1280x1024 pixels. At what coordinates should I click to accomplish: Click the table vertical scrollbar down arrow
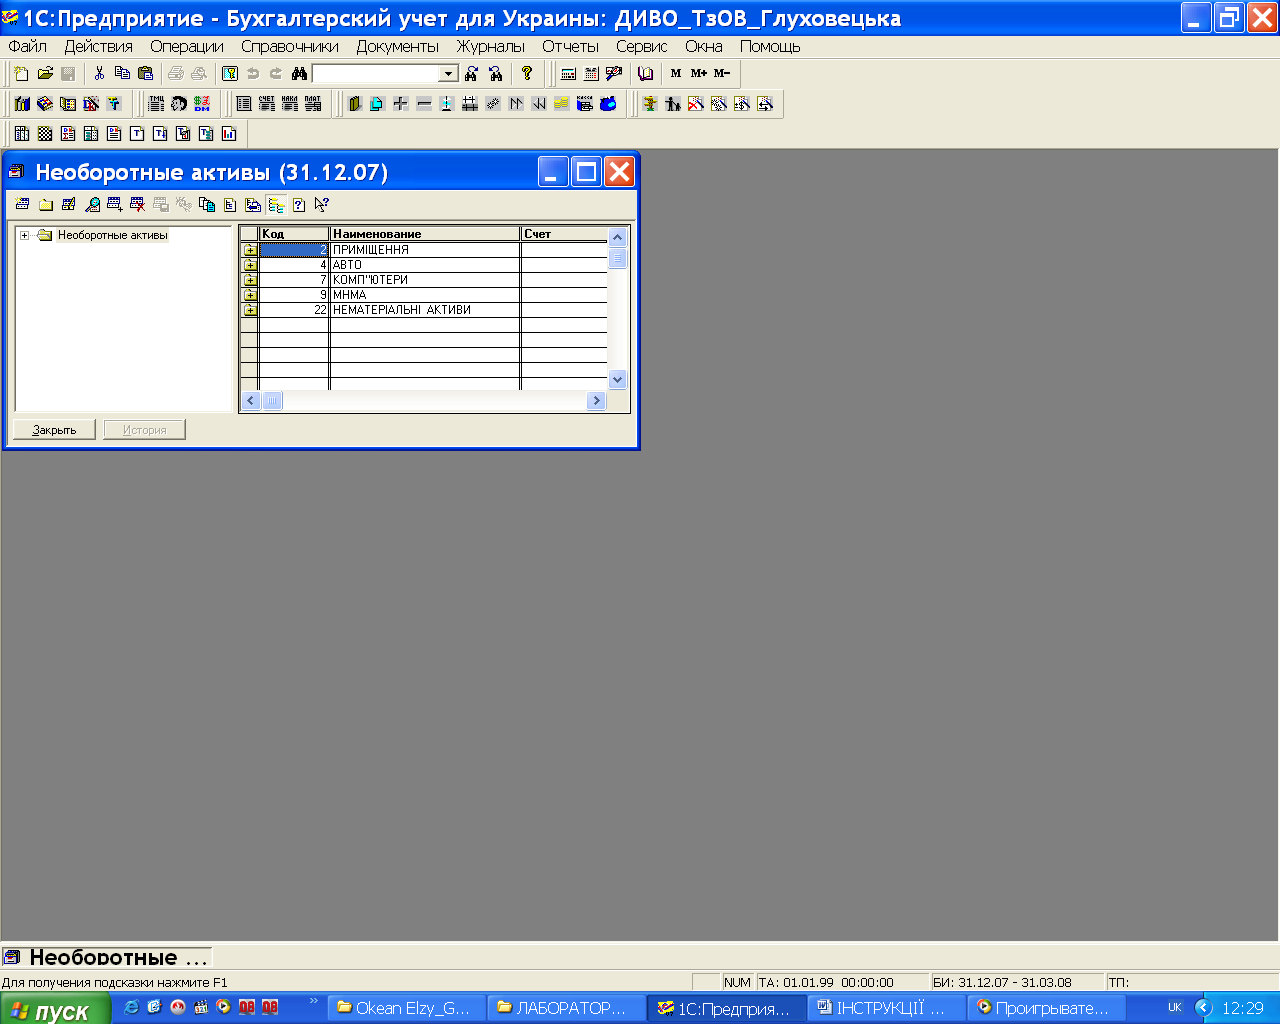click(x=617, y=379)
